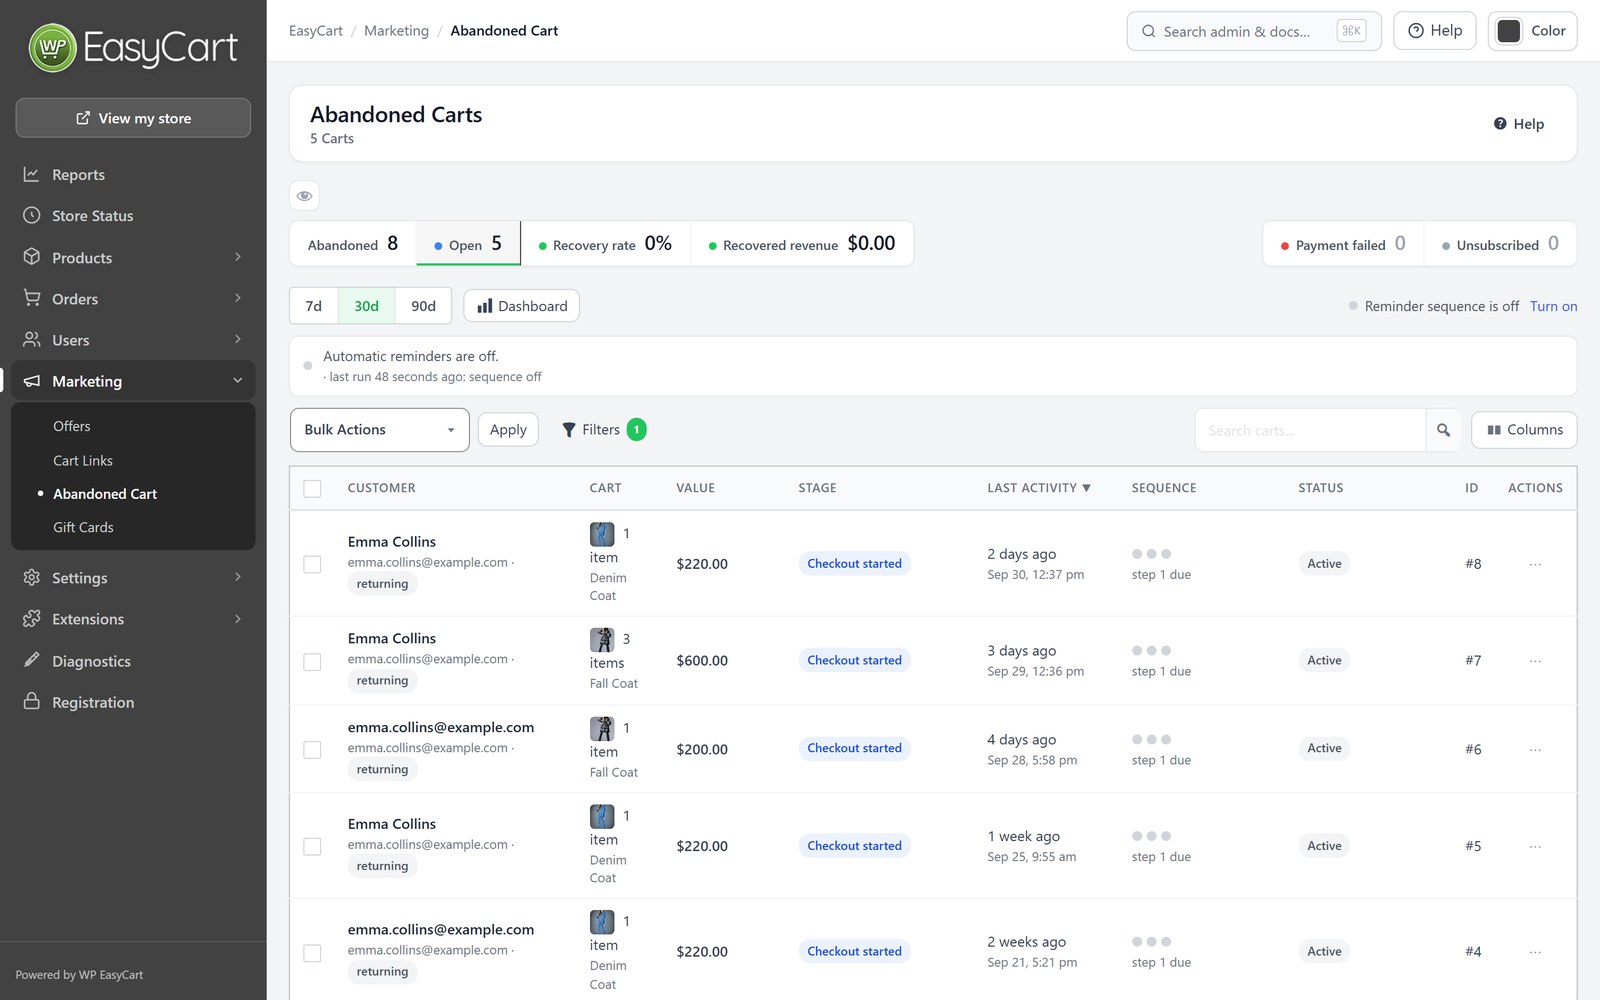This screenshot has width=1600, height=1000.
Task: Select checkbox for cart #5
Action: click(x=312, y=846)
